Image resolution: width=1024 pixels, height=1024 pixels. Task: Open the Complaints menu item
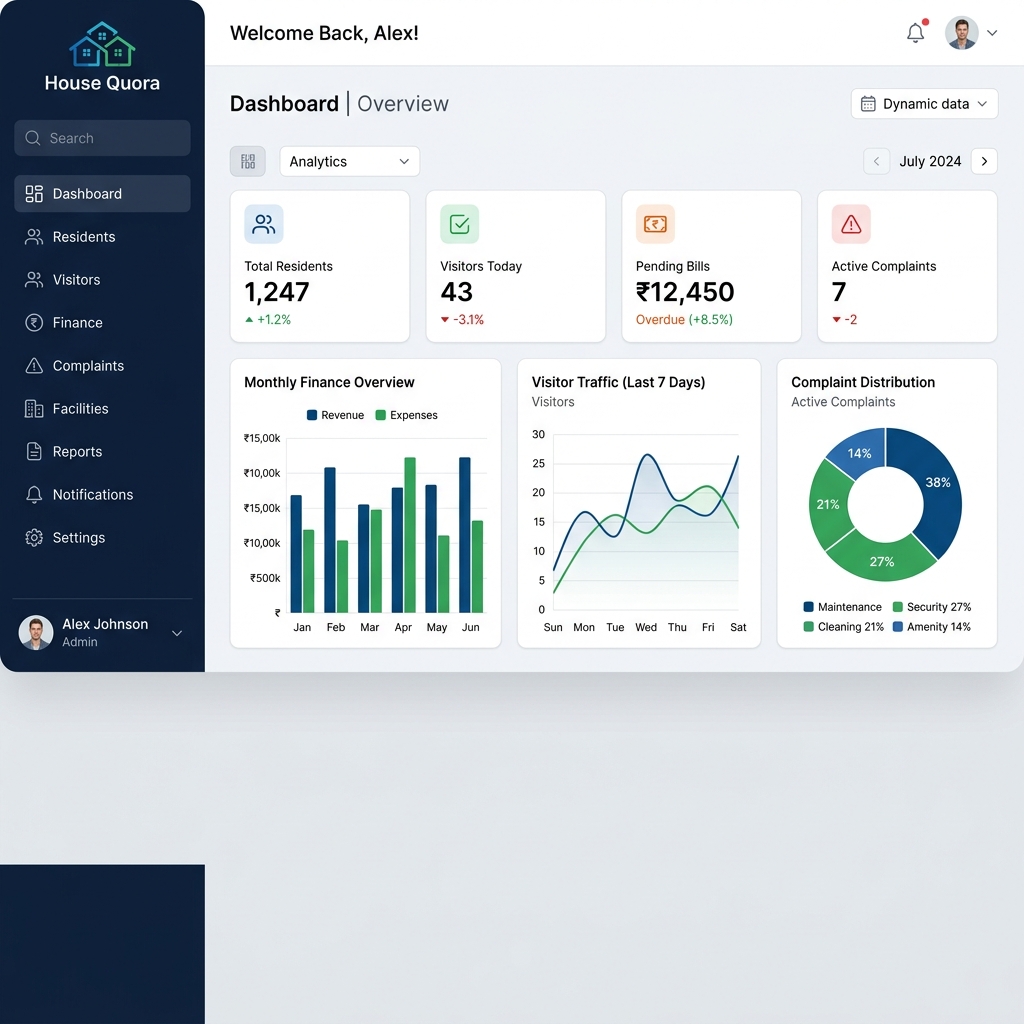103,366
